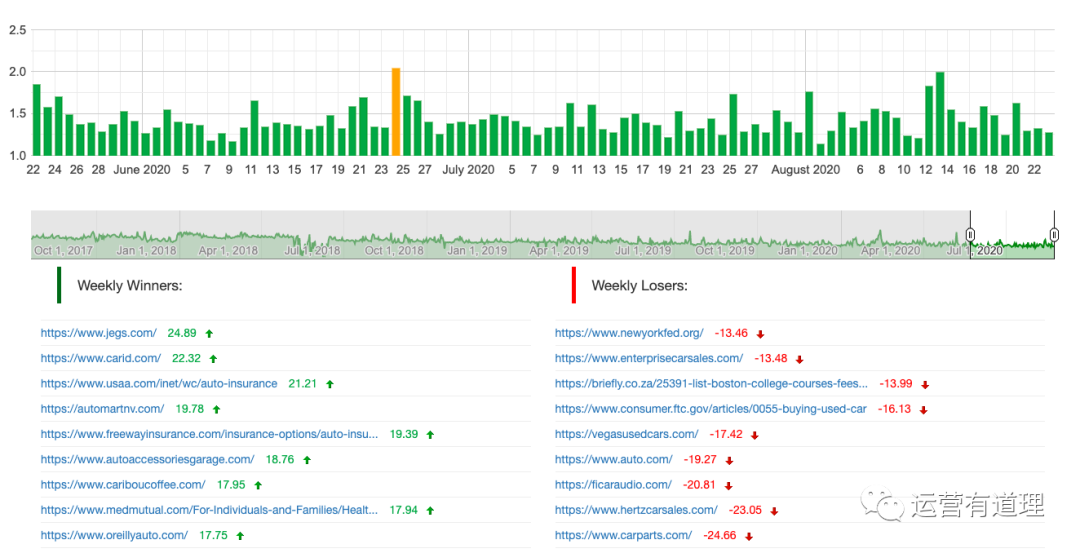Open the freewayinsurance.com link
This screenshot has height=553, width=1080.
click(x=209, y=435)
